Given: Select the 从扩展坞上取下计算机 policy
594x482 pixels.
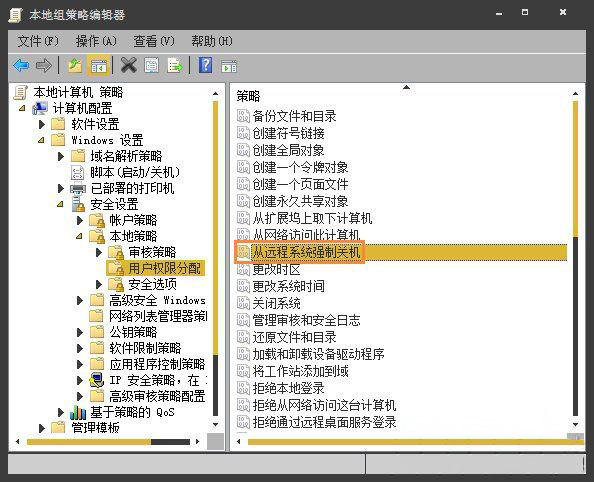Looking at the screenshot, I should coord(313,218).
